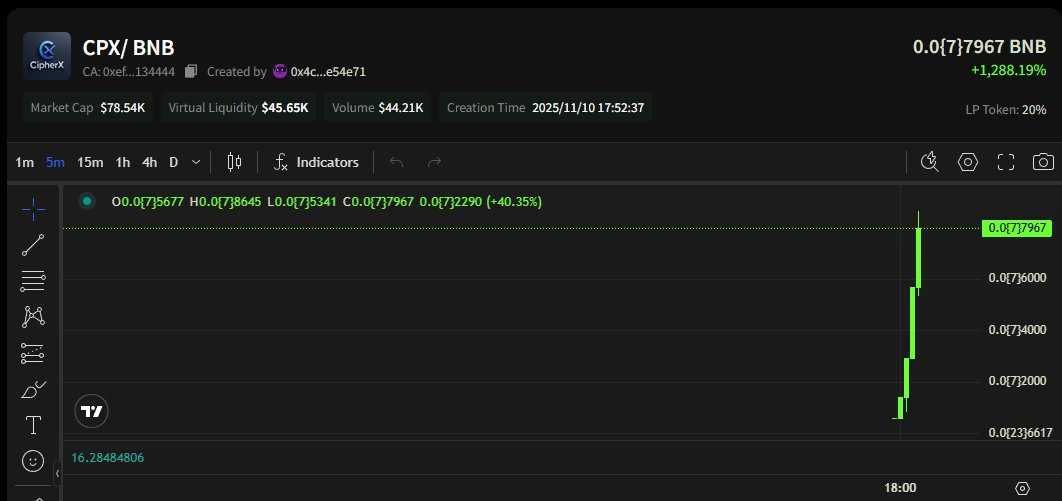Toggle the symbol status dot in legend
Image resolution: width=1062 pixels, height=501 pixels.
[x=86, y=201]
